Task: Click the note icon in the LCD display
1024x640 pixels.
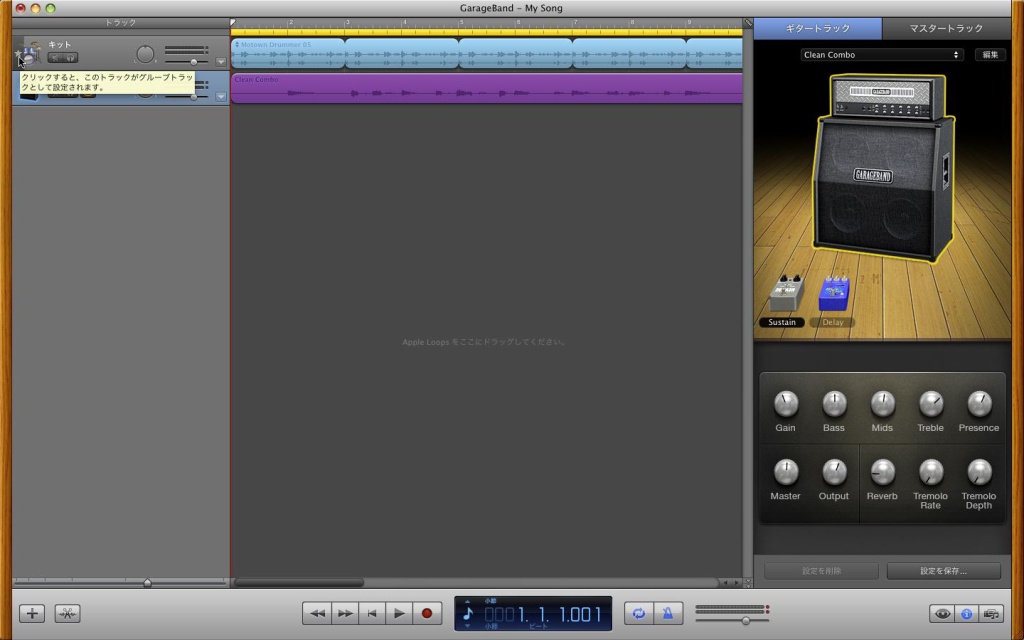Action: tap(468, 613)
